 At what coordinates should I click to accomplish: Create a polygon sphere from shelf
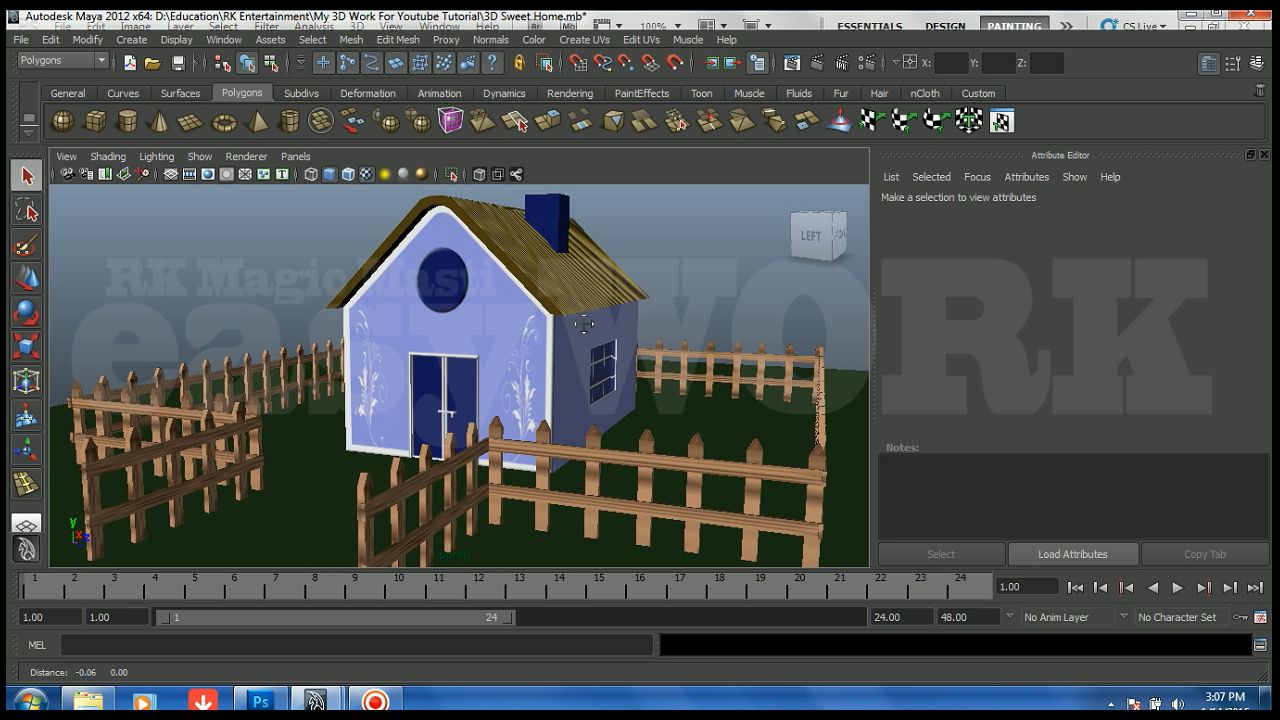(63, 122)
